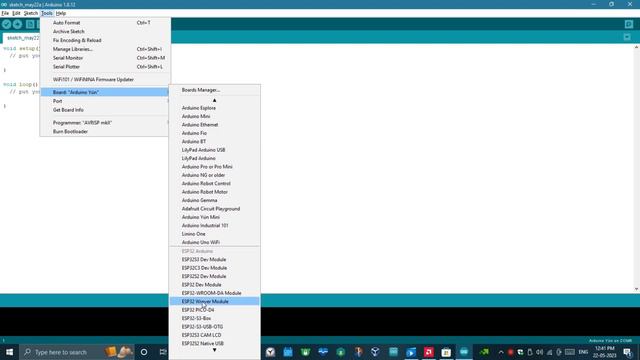The image size is (640, 360).
Task: Select ESP32S3 Dev Module board
Action: 215,260
